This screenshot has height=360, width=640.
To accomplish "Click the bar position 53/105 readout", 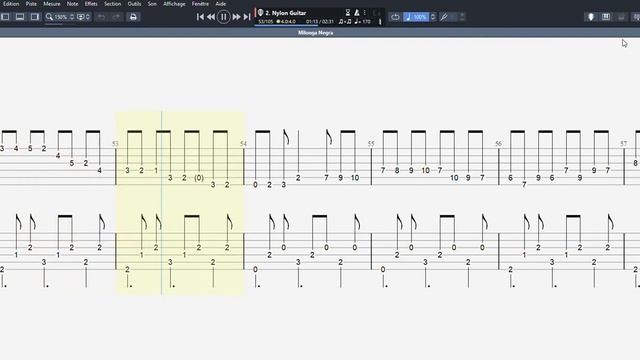I will pyautogui.click(x=266, y=22).
